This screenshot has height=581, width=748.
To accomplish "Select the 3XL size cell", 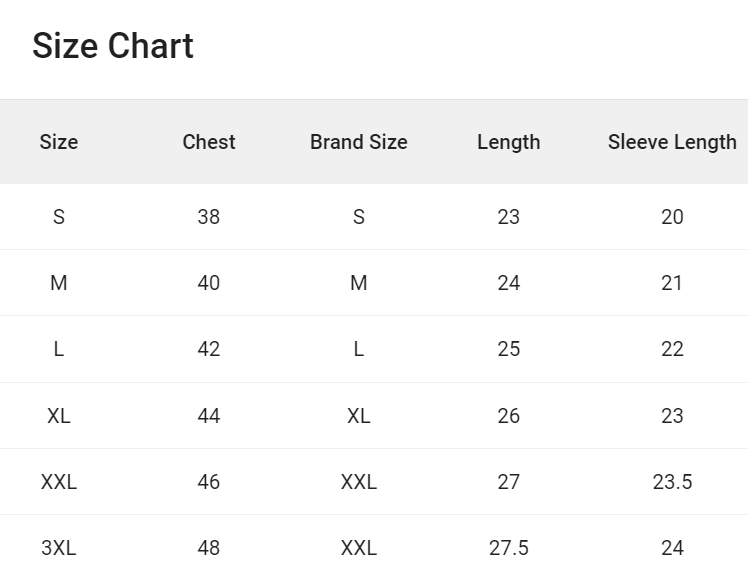I will (59, 548).
